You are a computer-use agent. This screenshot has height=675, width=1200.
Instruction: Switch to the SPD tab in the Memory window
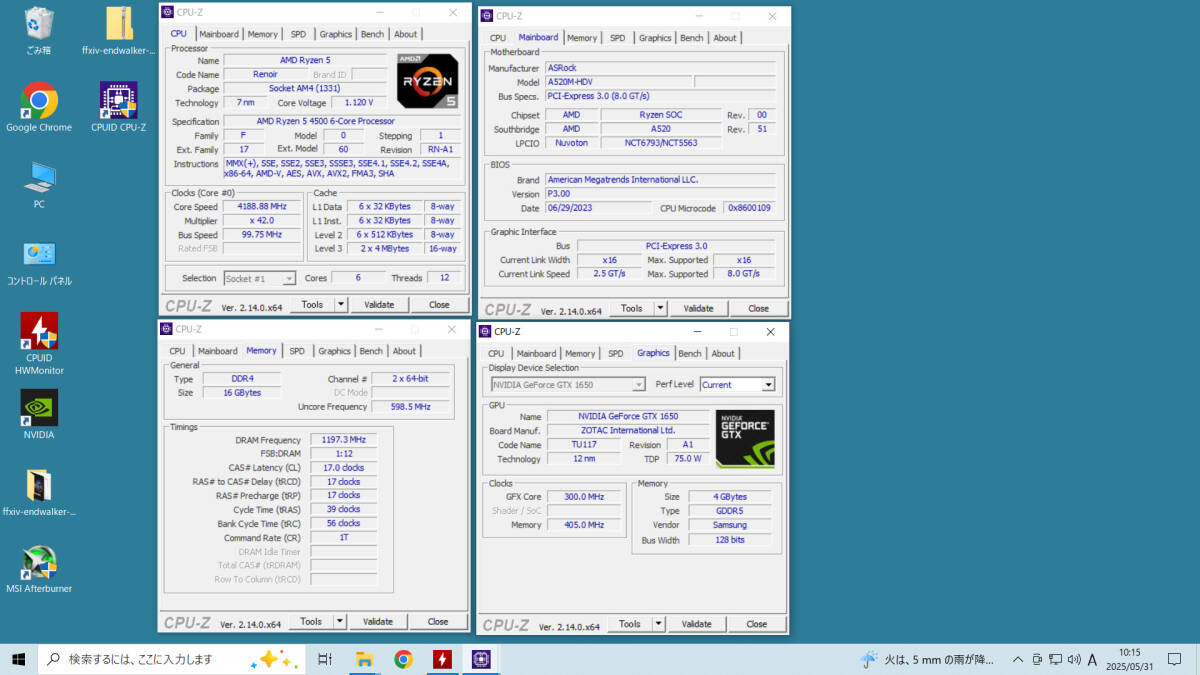[x=297, y=351]
